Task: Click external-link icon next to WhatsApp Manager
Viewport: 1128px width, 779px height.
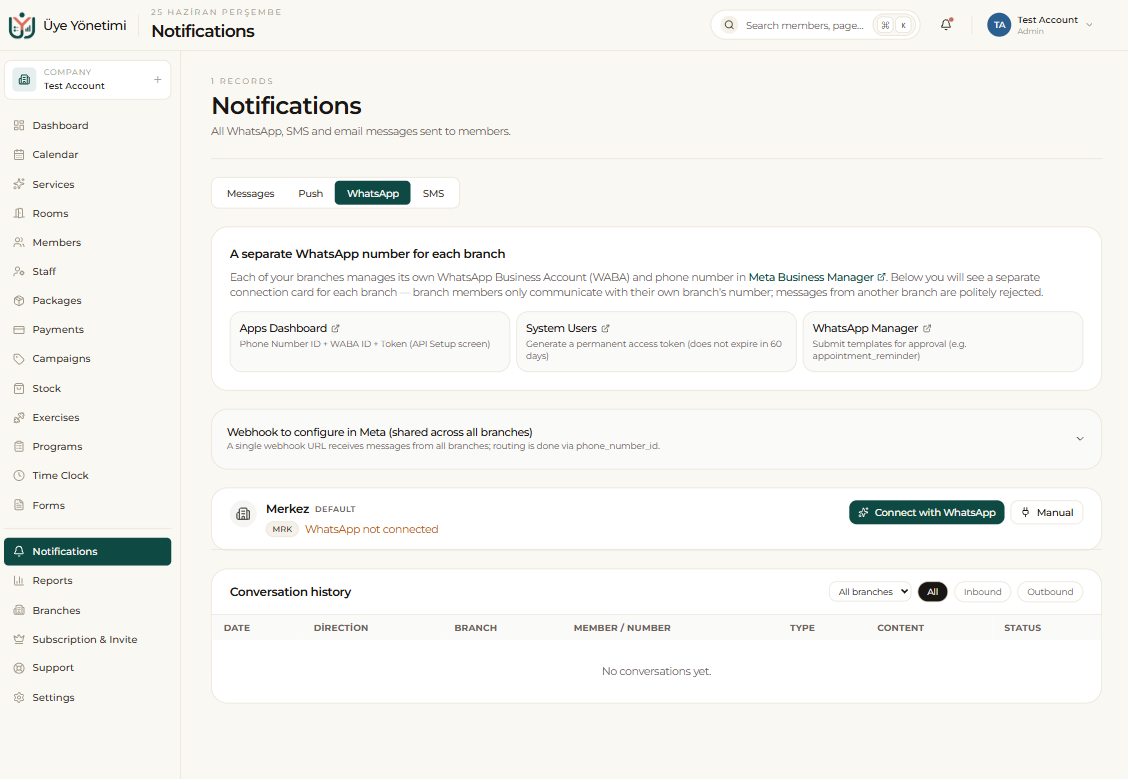Action: point(927,328)
